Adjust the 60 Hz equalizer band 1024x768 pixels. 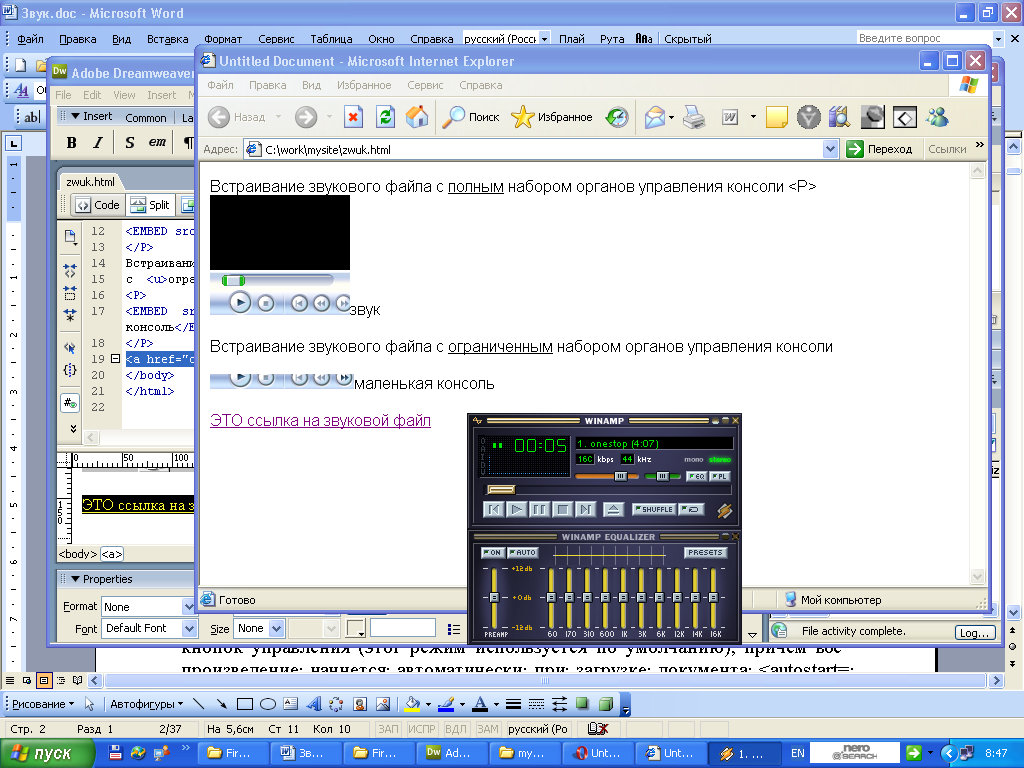pos(552,597)
